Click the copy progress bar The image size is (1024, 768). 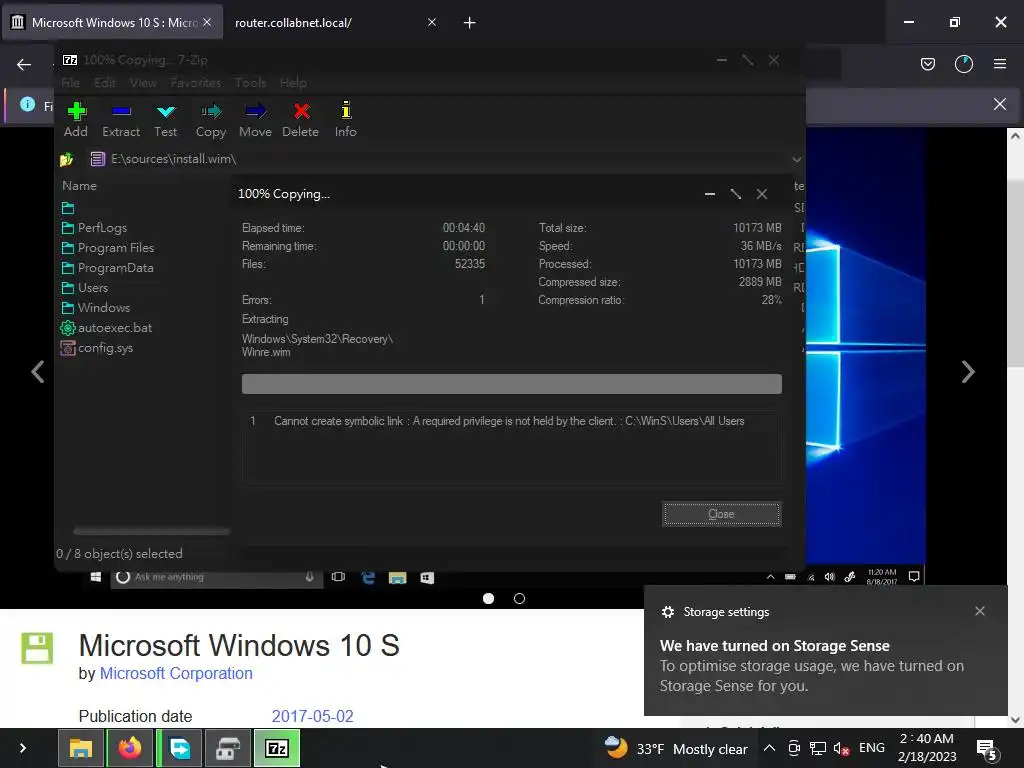pos(511,384)
